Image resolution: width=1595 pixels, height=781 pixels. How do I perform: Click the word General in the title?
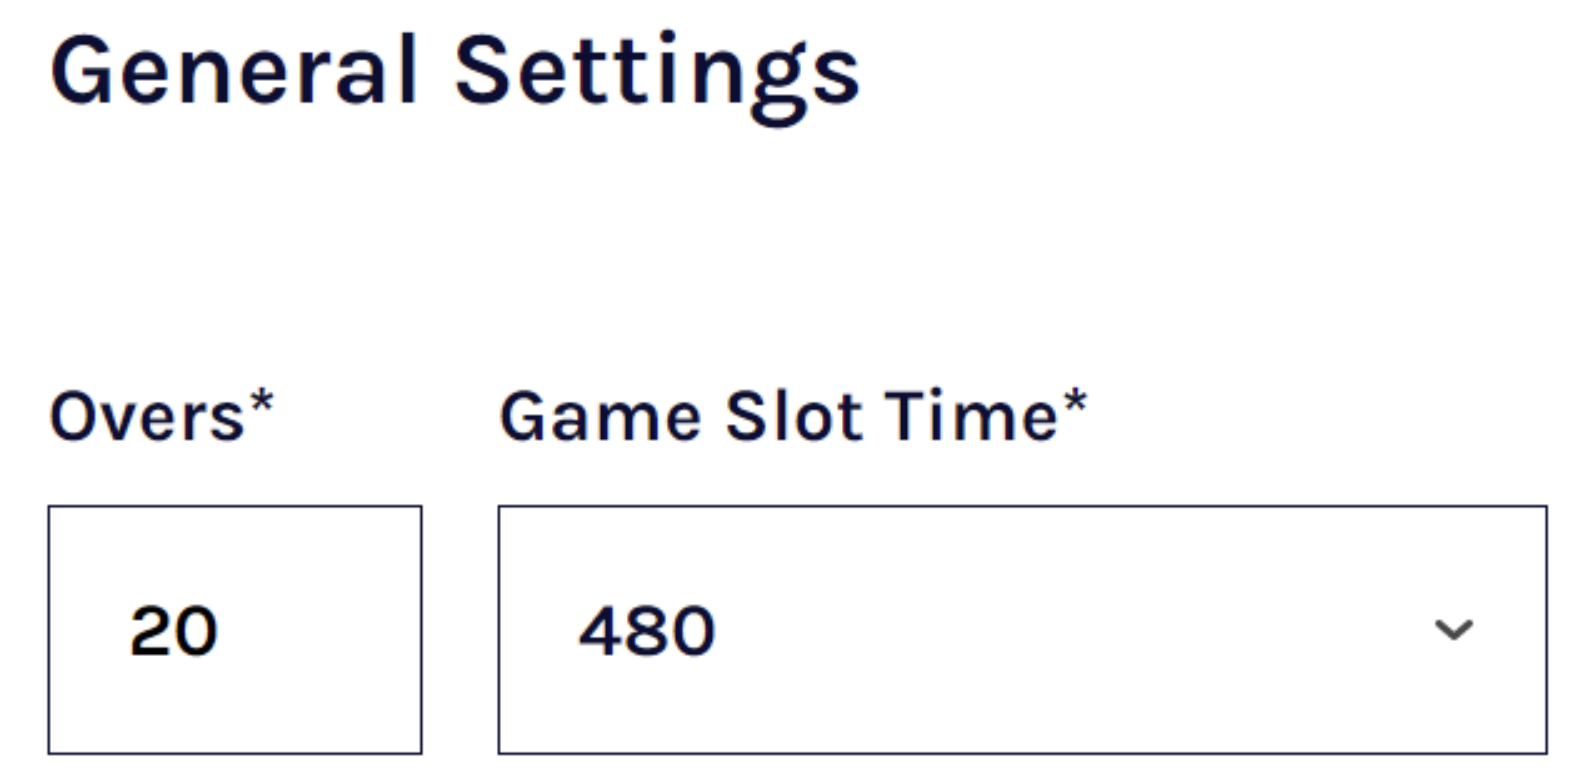point(234,70)
